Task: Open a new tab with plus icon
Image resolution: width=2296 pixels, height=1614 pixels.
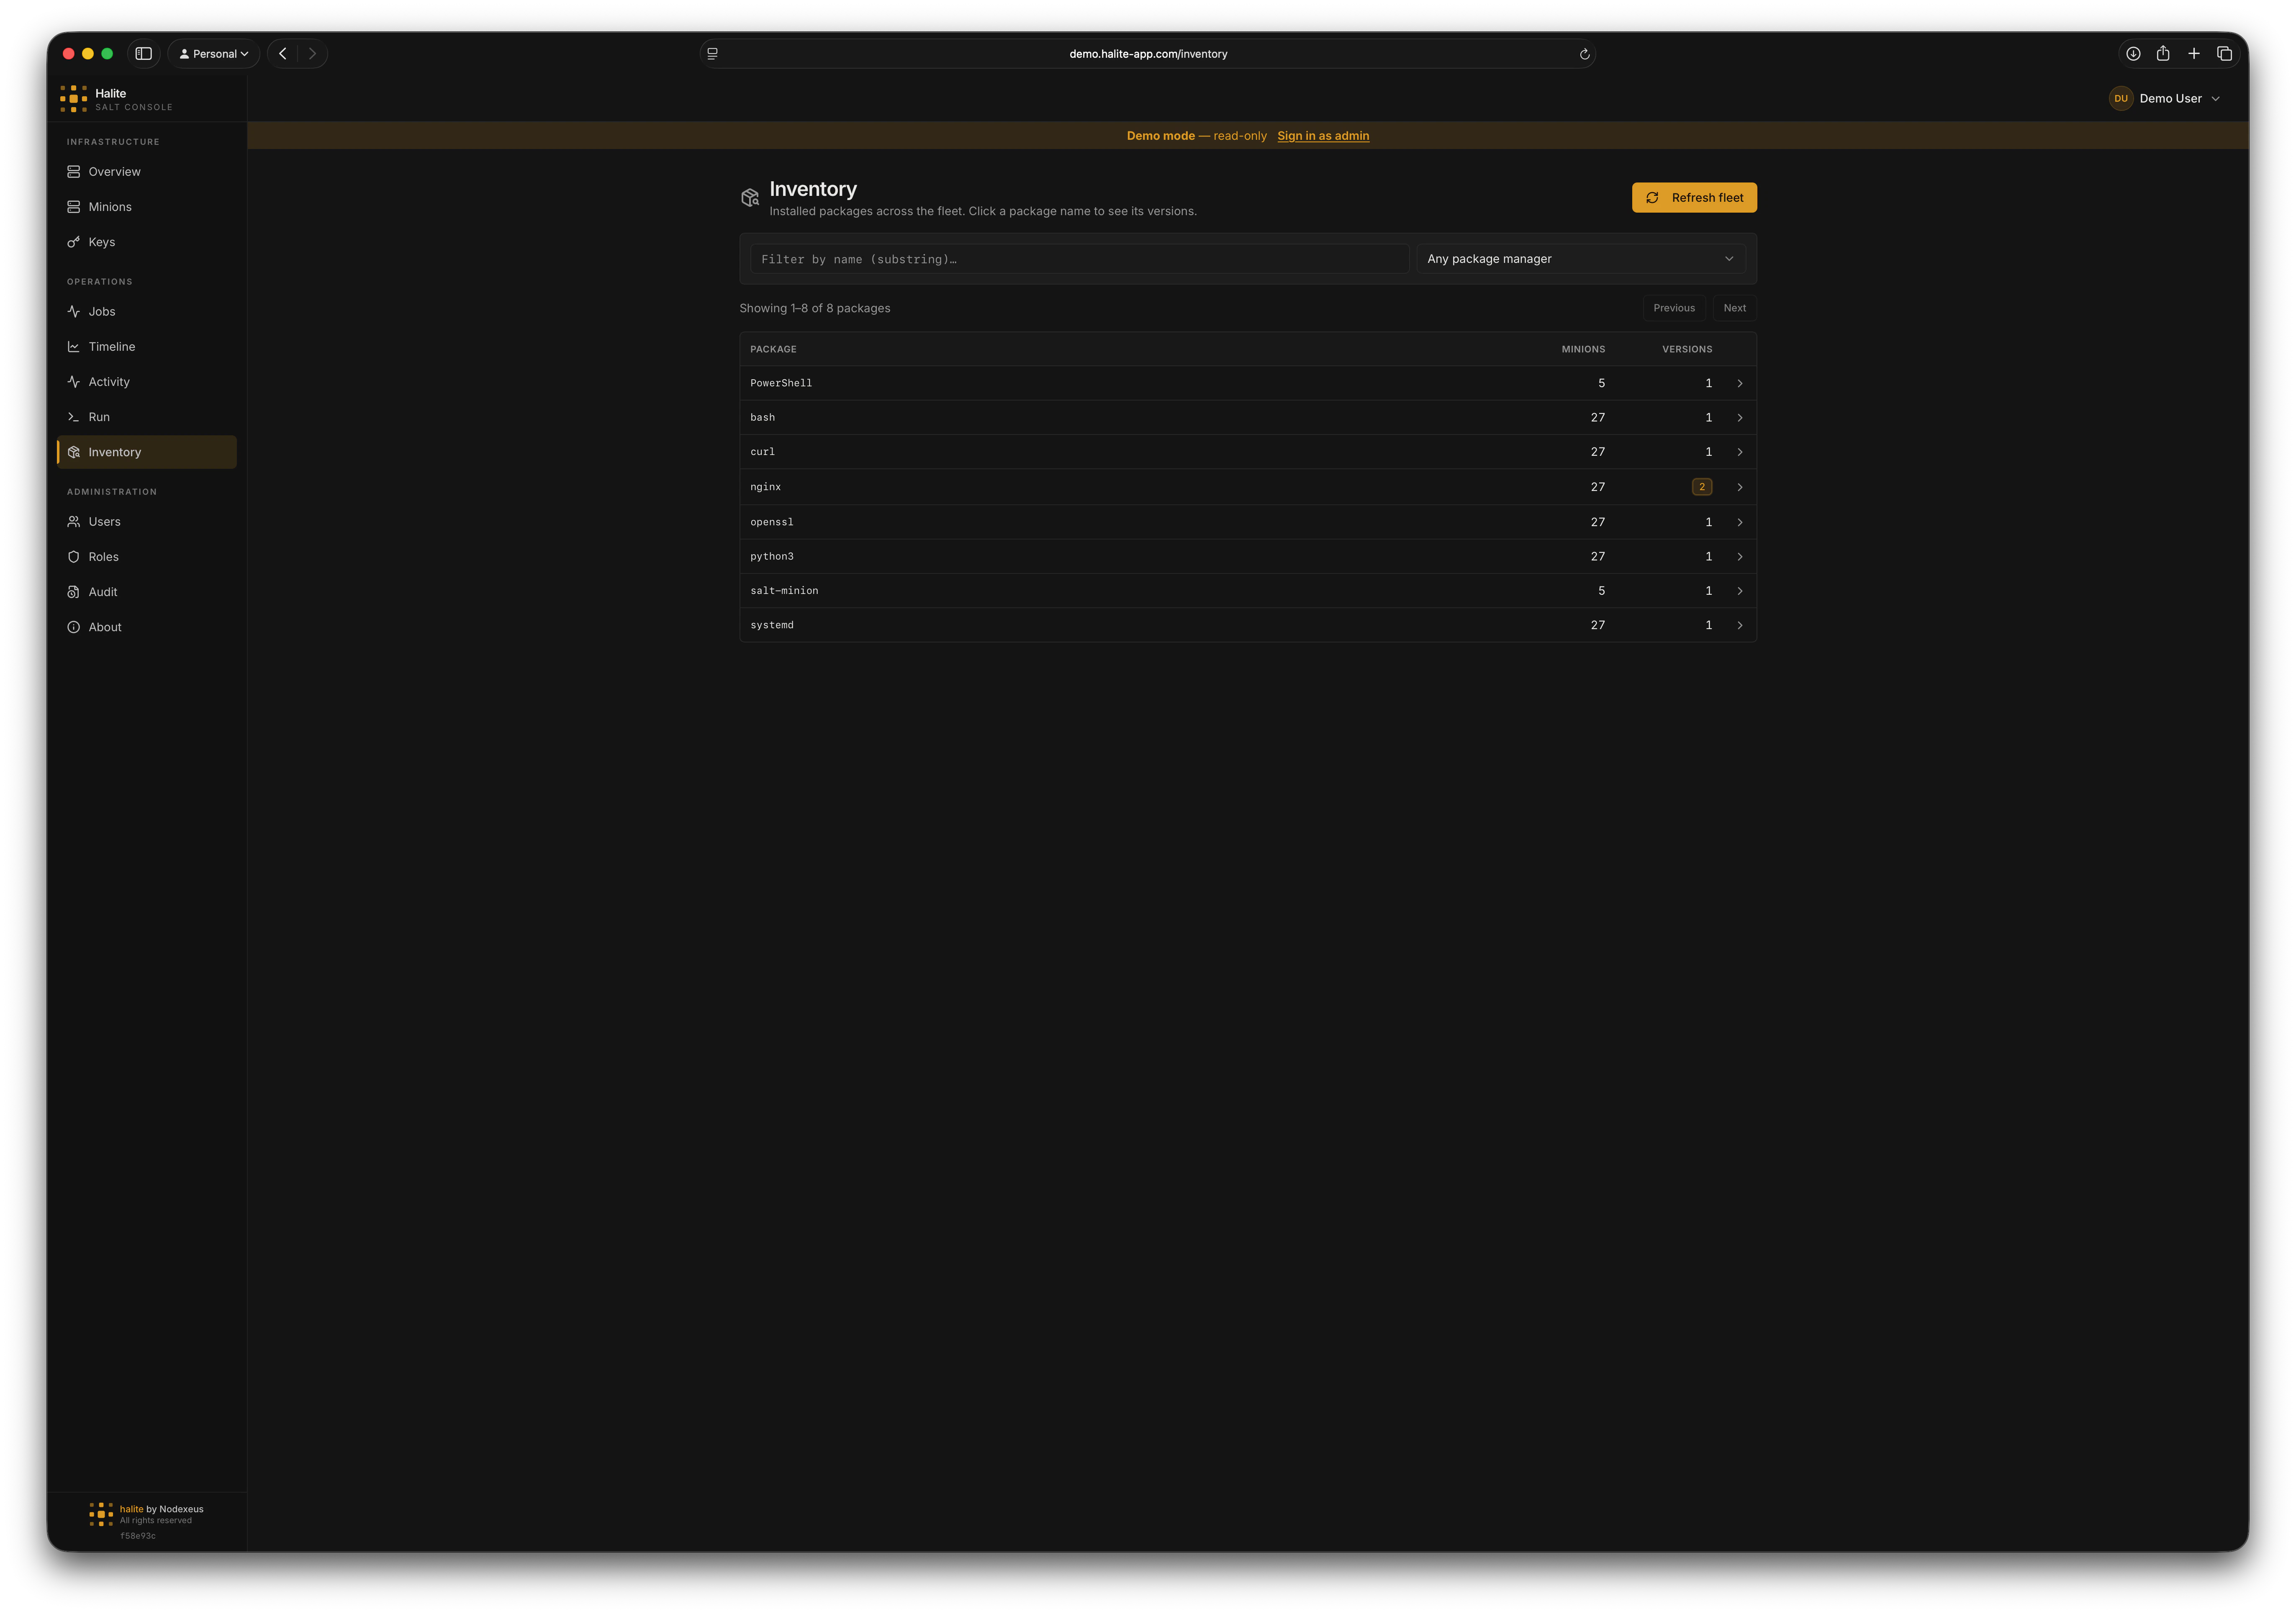Action: (x=2194, y=54)
